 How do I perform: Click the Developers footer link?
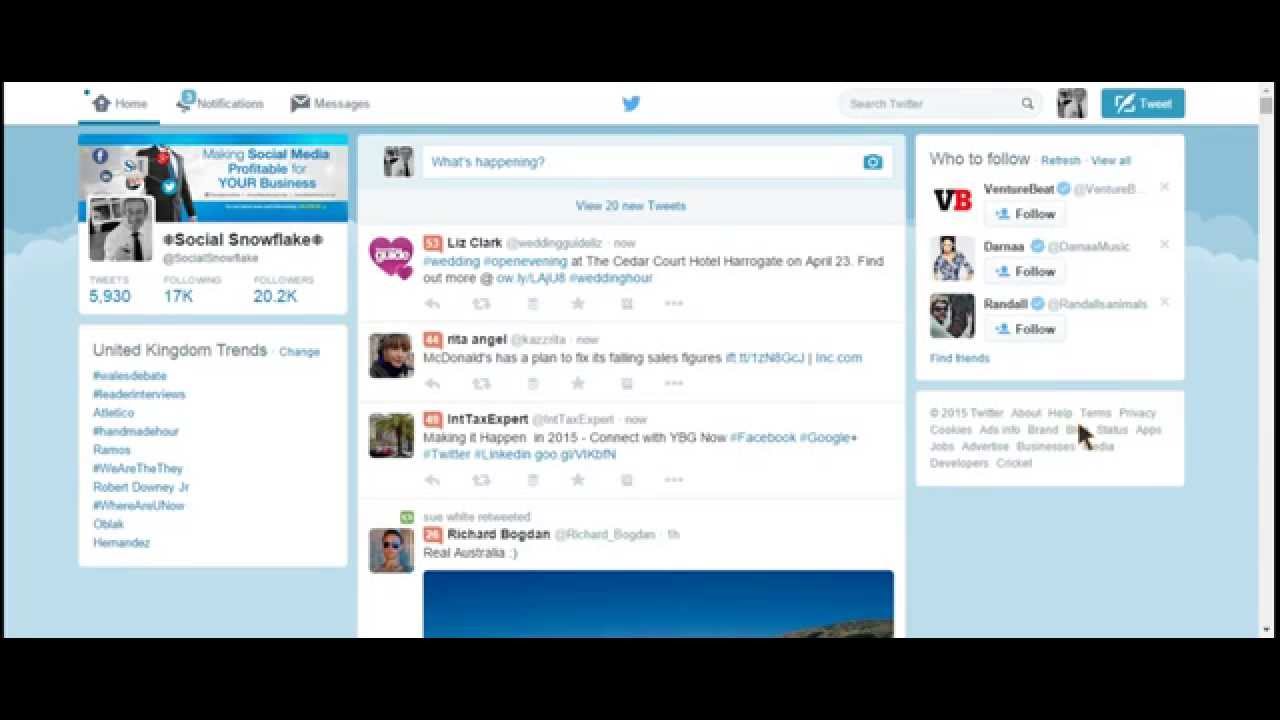point(959,464)
